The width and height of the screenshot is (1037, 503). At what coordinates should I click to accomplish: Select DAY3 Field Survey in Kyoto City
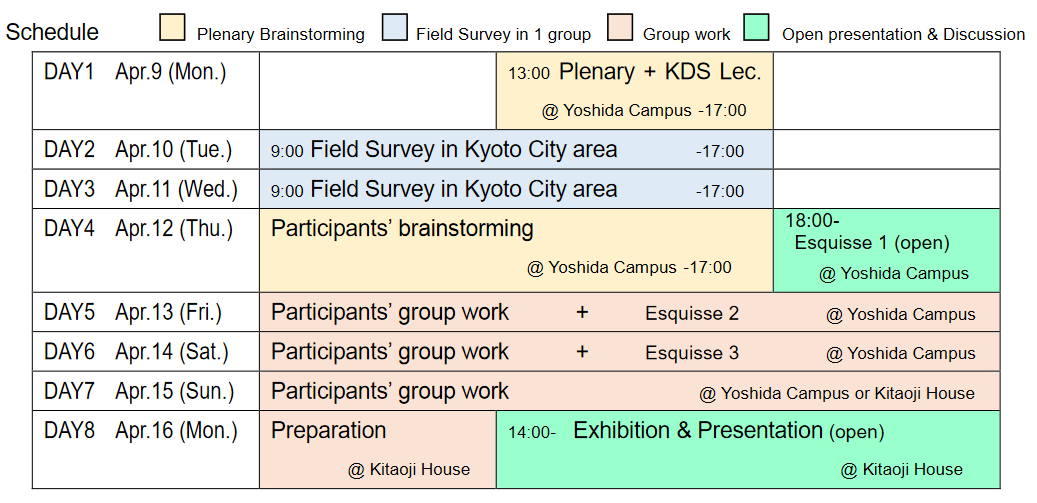click(x=463, y=190)
